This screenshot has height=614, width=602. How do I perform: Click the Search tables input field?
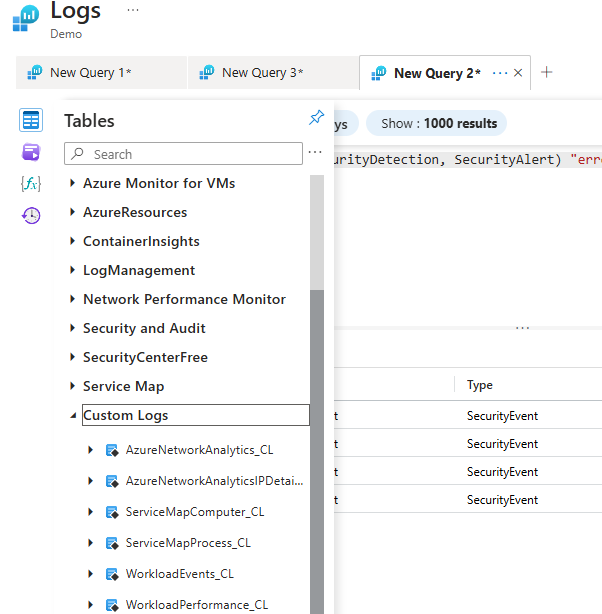183,154
